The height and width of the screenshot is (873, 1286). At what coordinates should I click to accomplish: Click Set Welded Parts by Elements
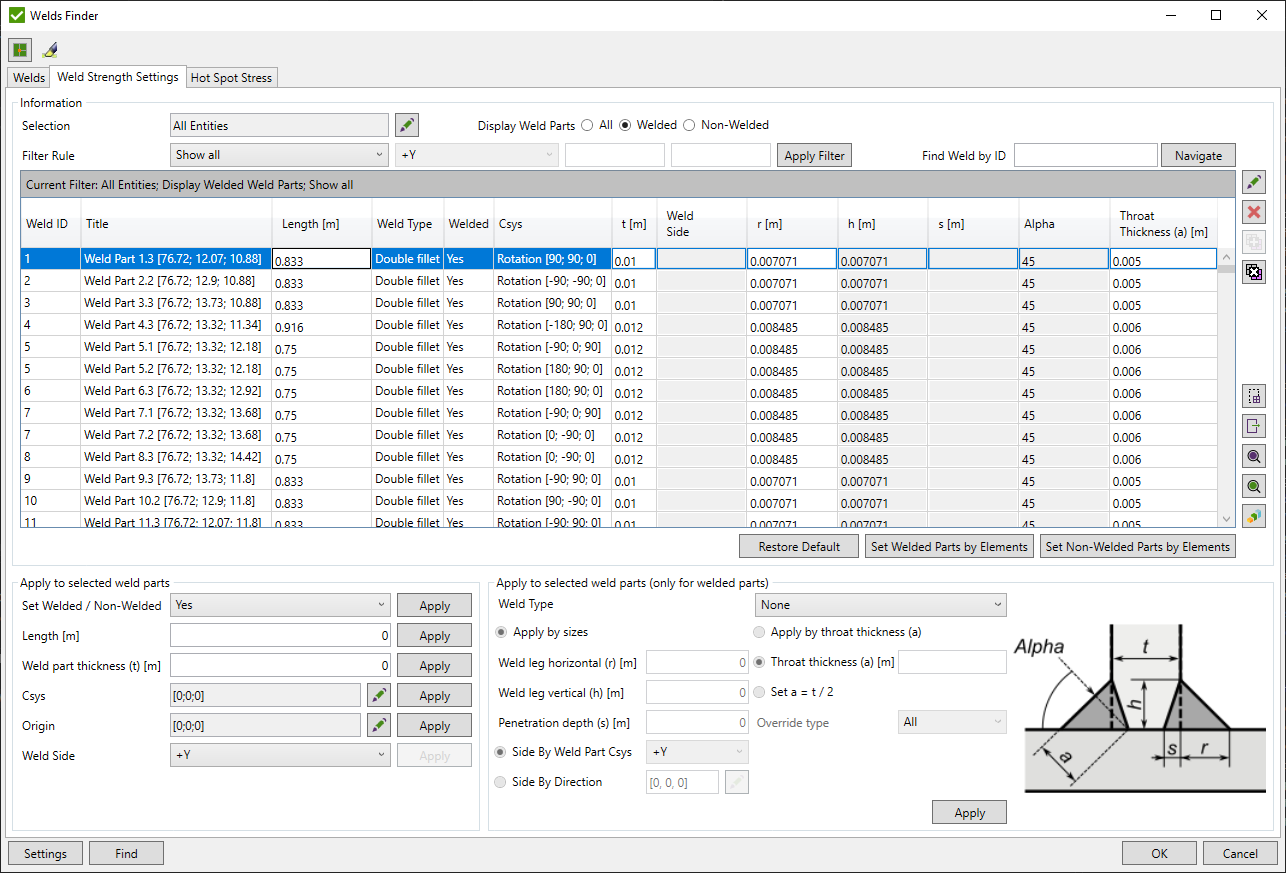tap(948, 546)
